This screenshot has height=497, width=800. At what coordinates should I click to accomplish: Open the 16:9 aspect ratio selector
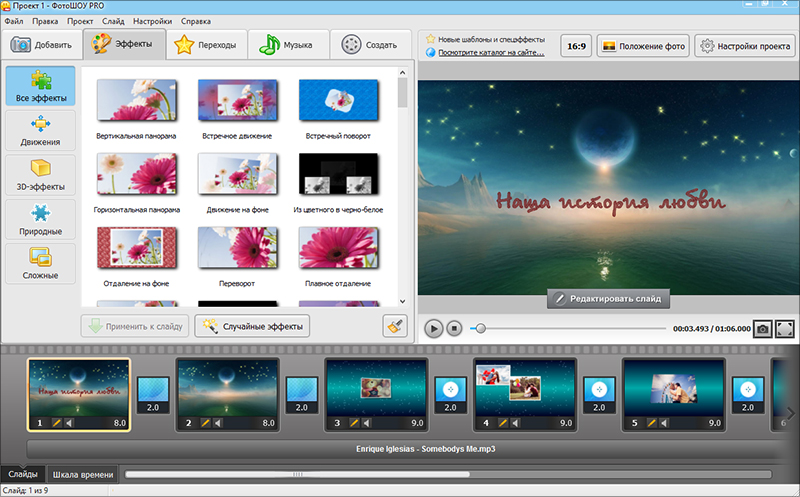click(575, 46)
